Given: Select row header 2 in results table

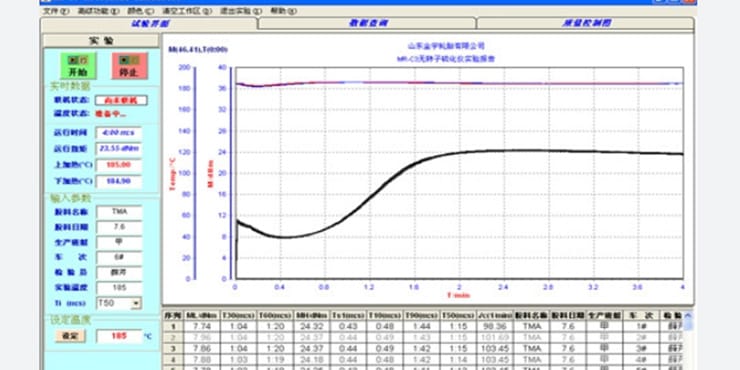Looking at the screenshot, I should (173, 337).
